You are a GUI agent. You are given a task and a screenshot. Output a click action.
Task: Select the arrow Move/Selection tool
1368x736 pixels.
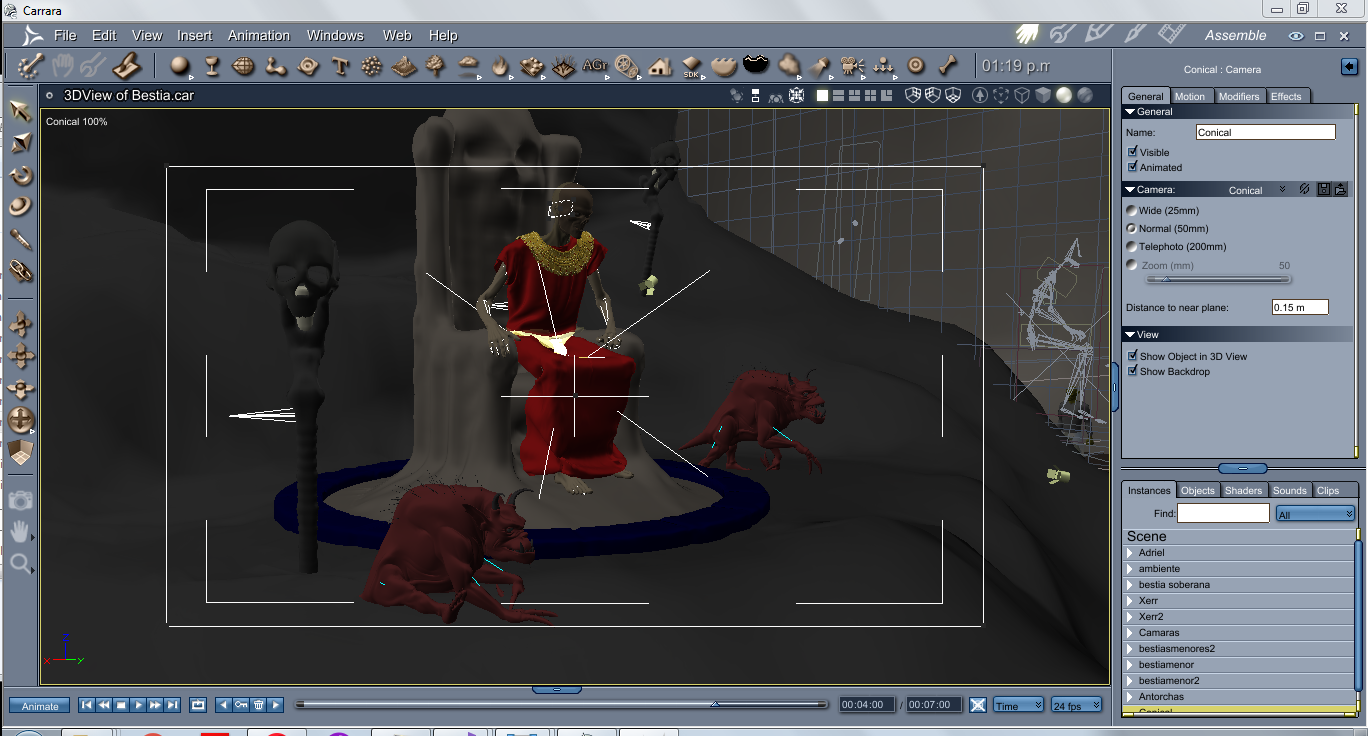[21, 111]
